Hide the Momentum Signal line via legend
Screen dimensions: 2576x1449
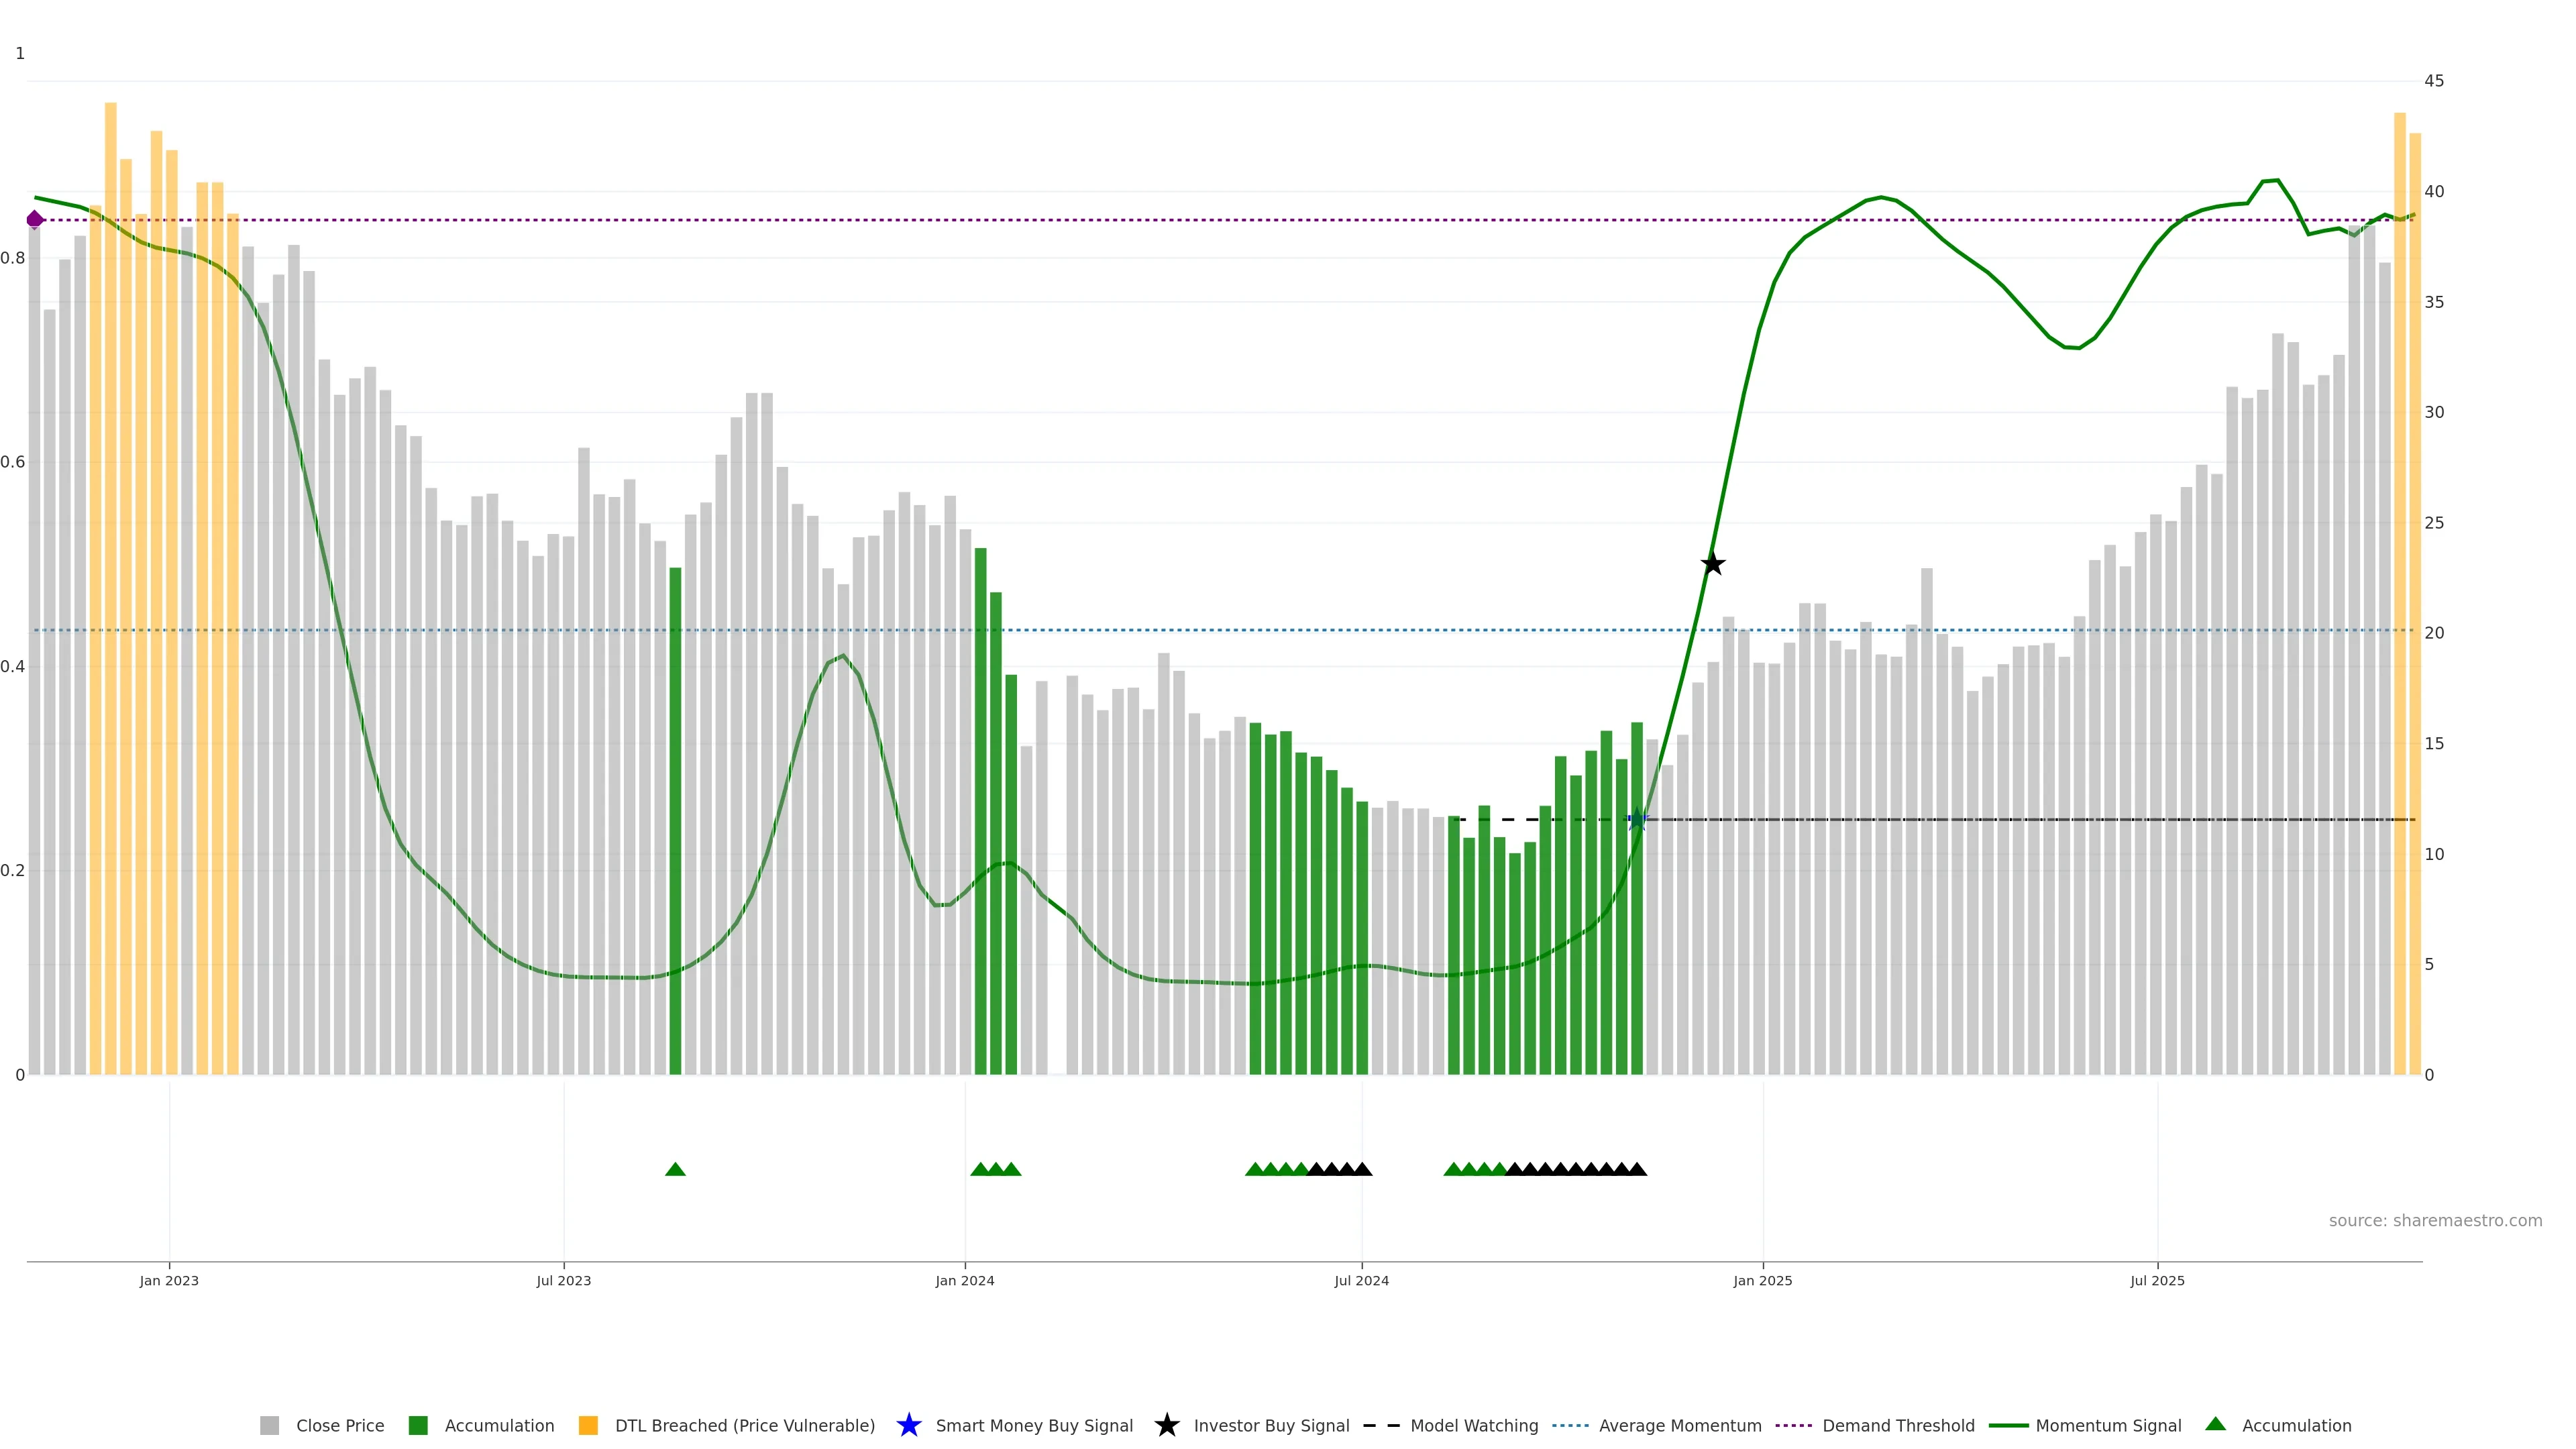tap(2108, 1425)
